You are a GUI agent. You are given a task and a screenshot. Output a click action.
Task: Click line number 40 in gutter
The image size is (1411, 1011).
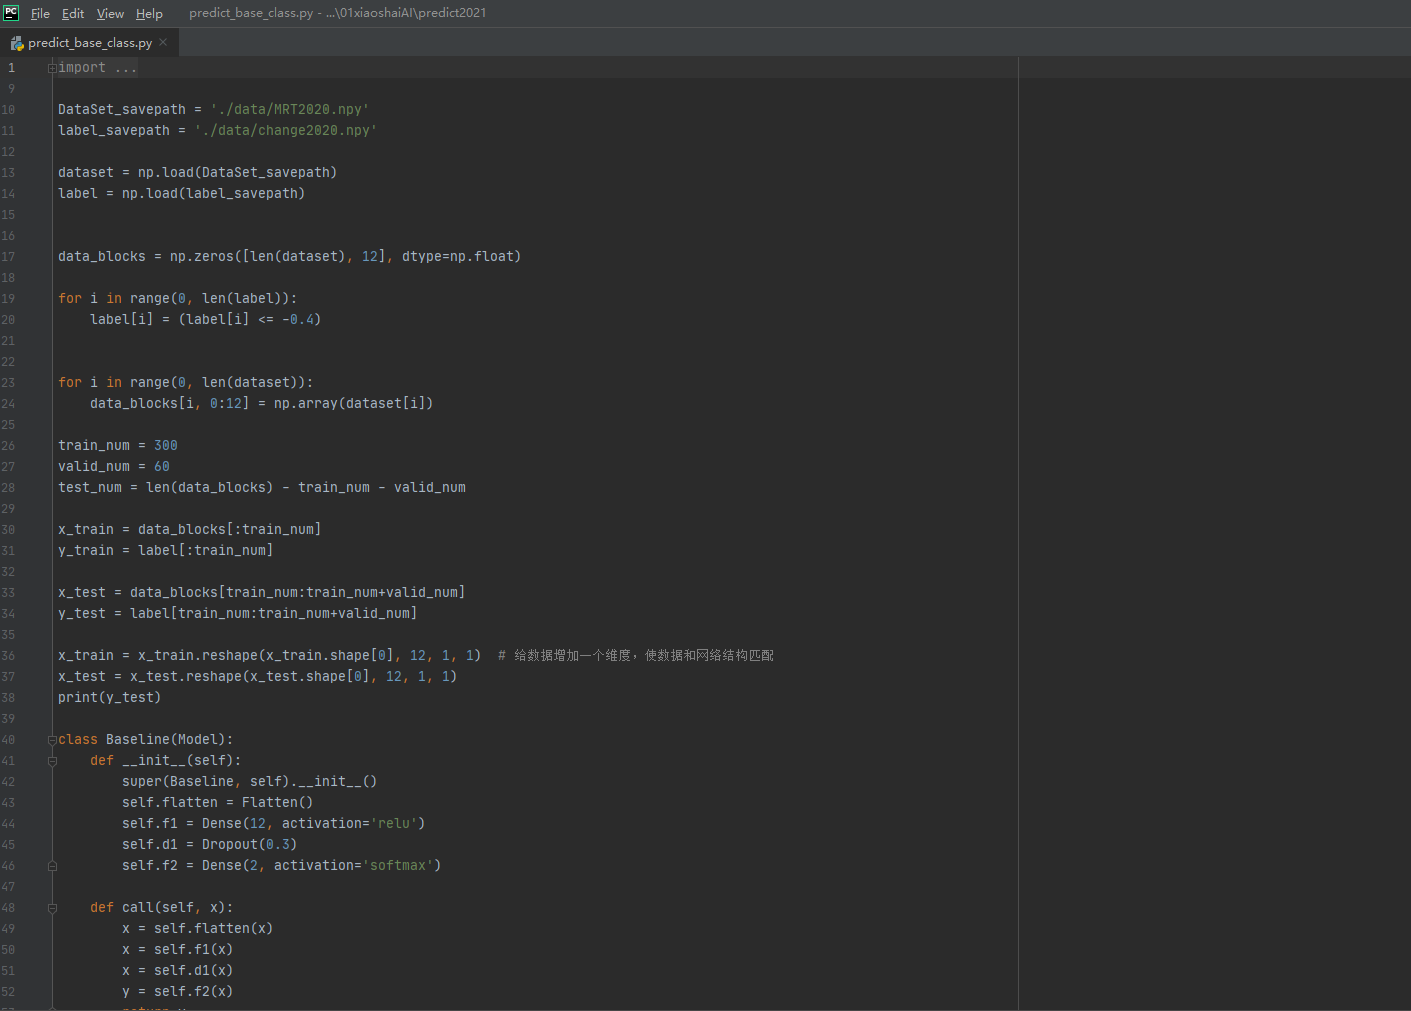click(x=8, y=740)
